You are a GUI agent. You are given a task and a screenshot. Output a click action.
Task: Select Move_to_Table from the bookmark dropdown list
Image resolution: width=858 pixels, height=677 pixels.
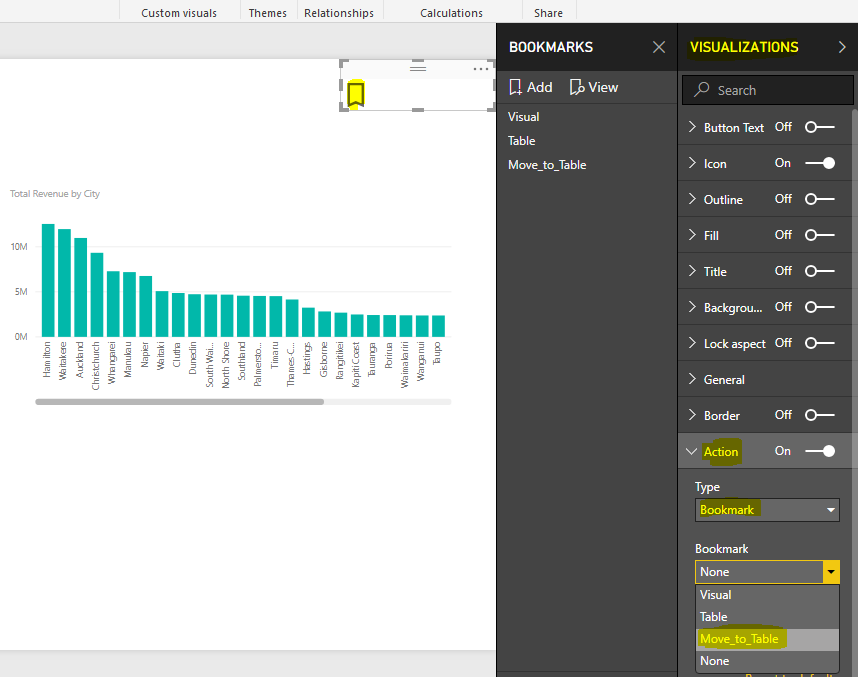tap(740, 638)
